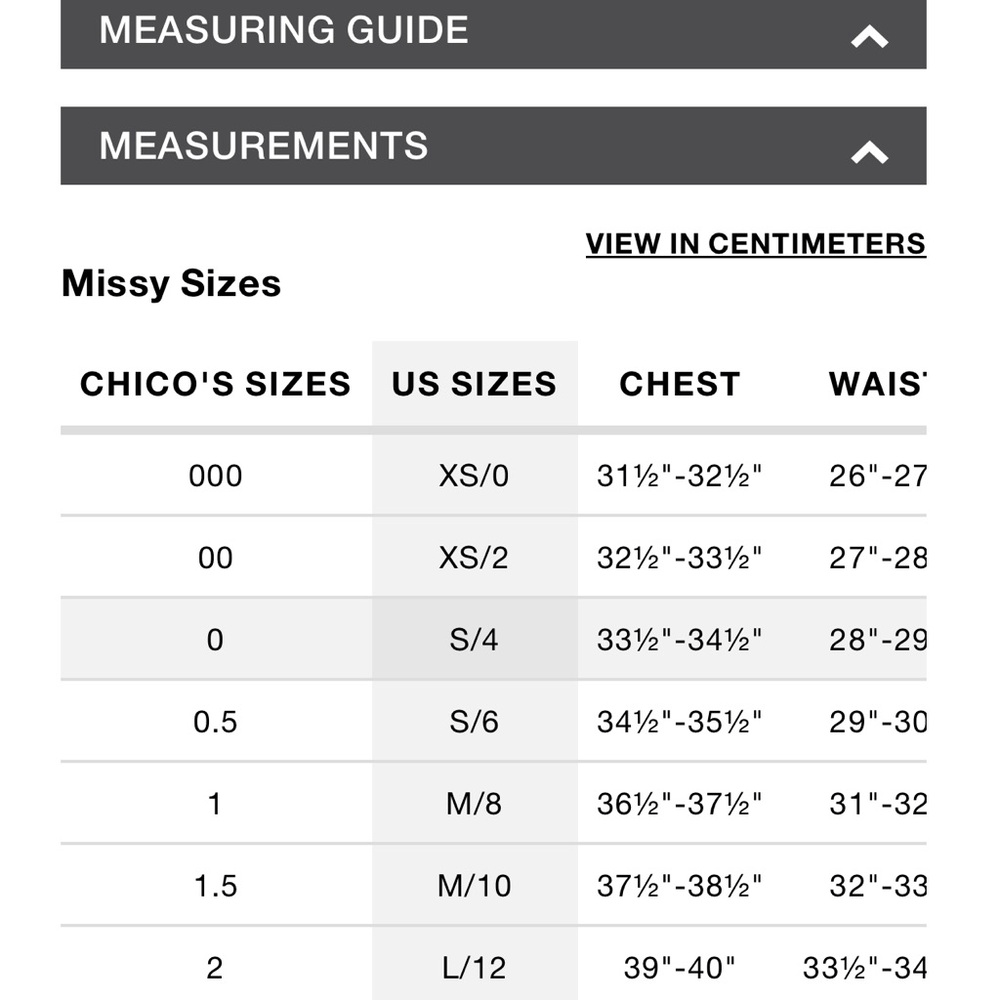Collapse the Measurements section chevron arrow
Screen dimensions: 1000x1000
click(869, 152)
